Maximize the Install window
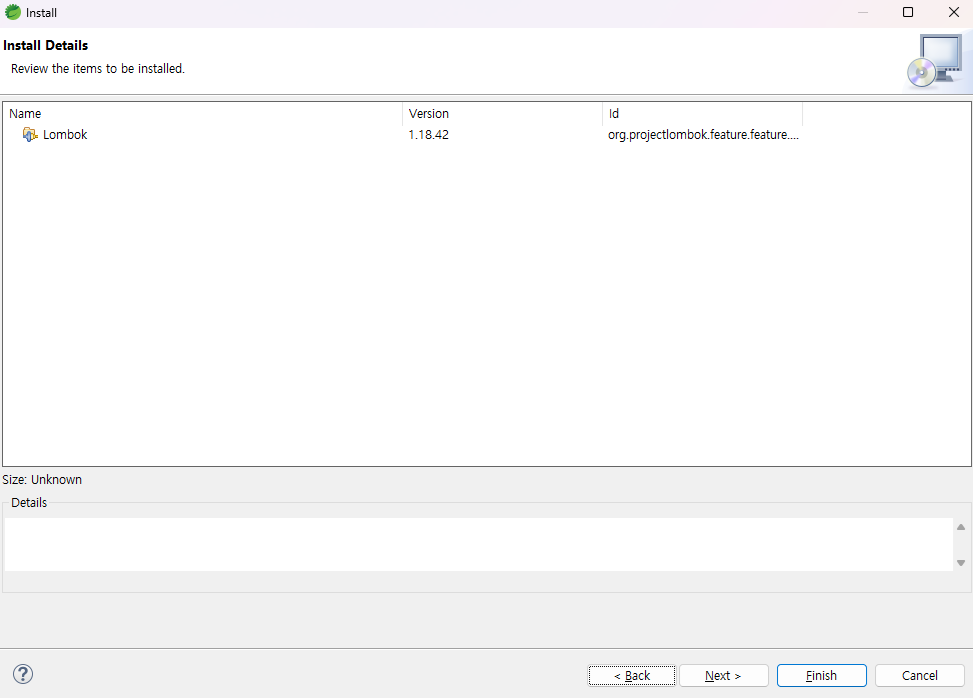 click(x=908, y=12)
